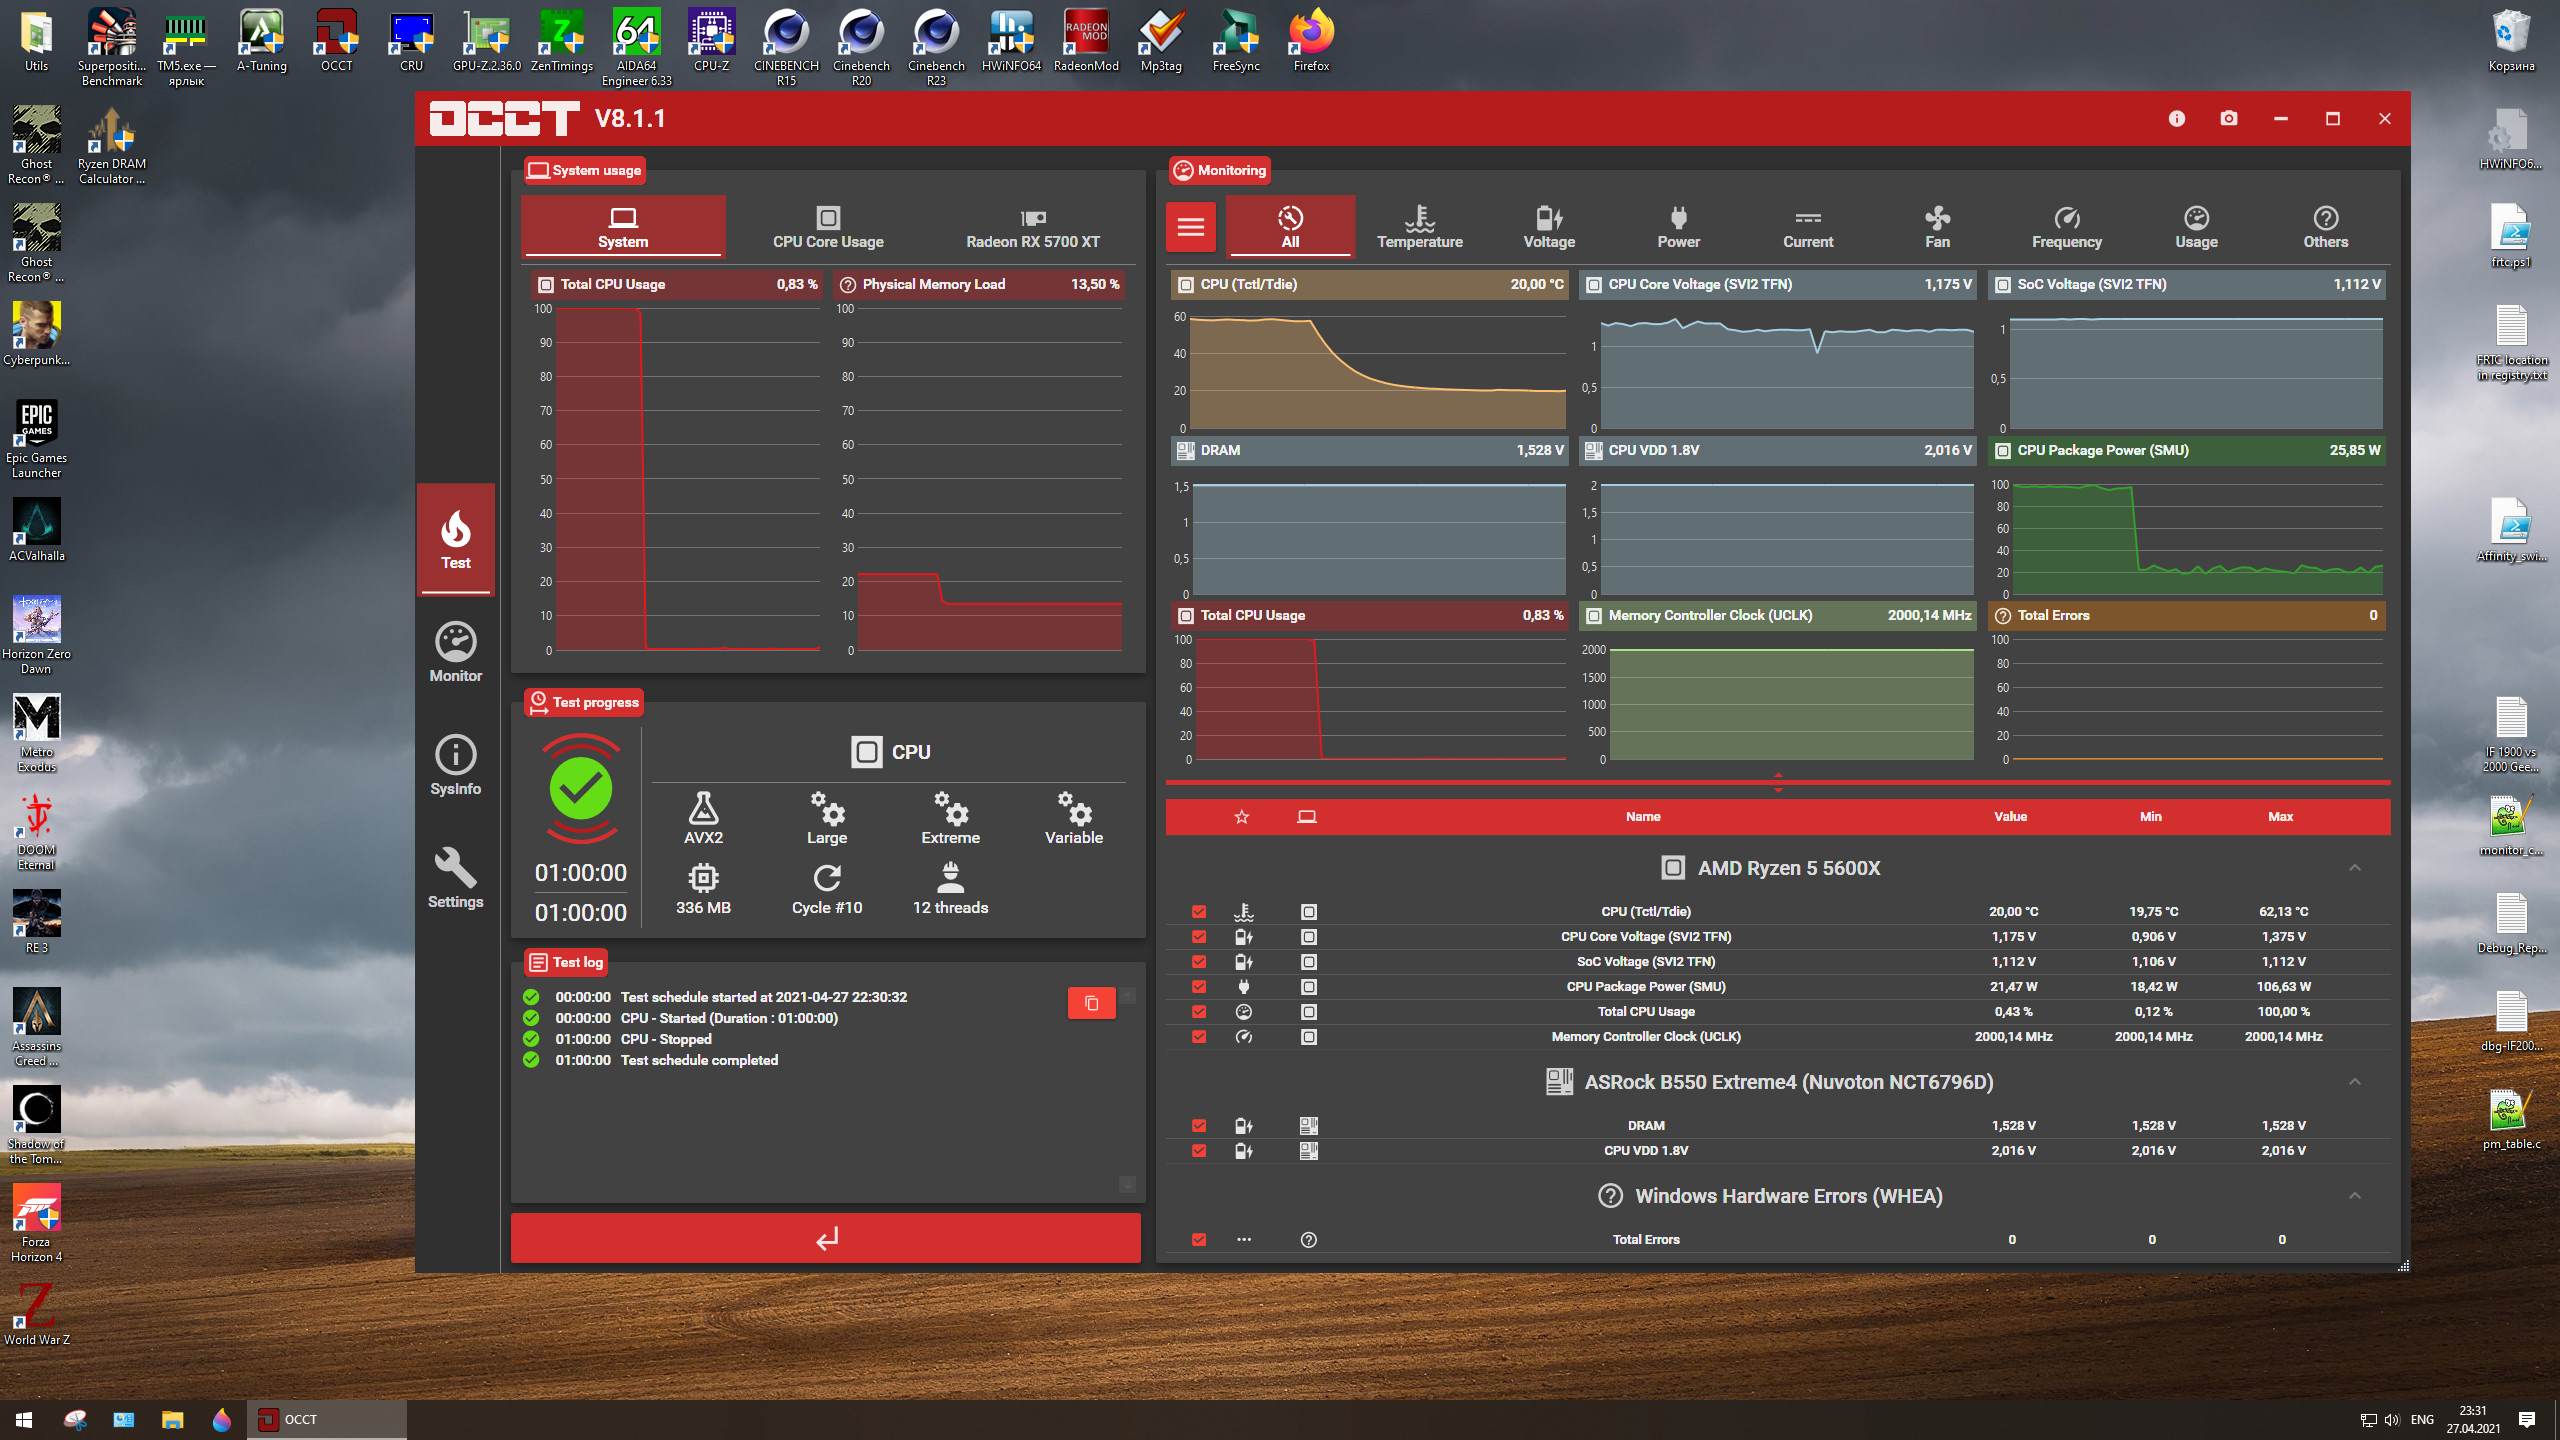Select the Temperature monitoring tab
Screen dimensions: 2560x1440
tap(1419, 227)
